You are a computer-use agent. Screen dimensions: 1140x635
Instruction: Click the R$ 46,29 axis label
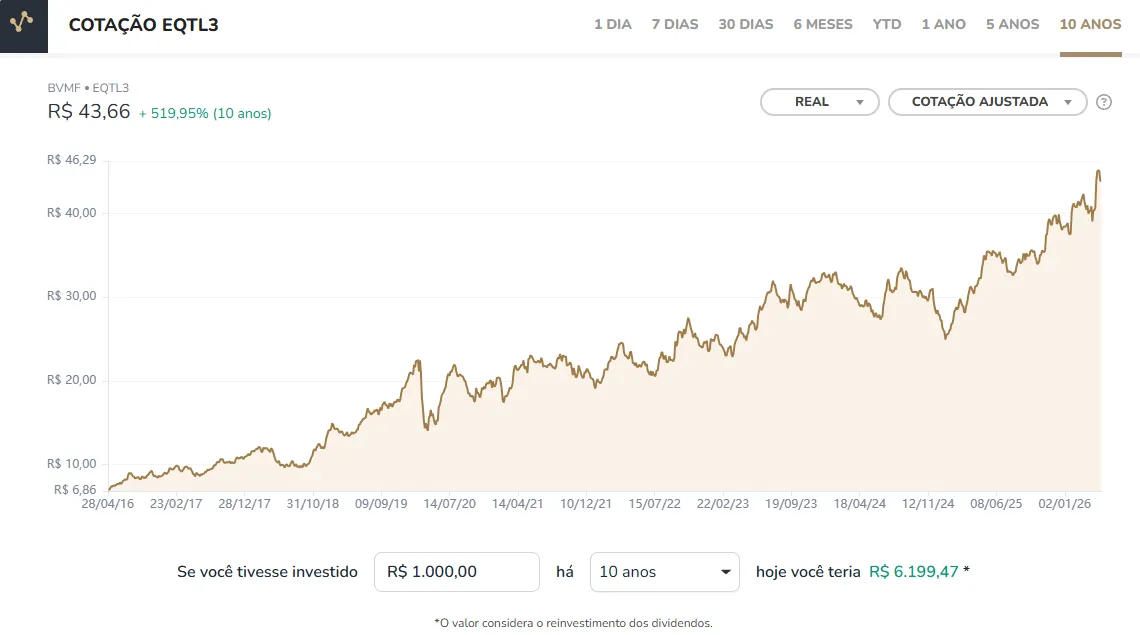[x=71, y=160]
